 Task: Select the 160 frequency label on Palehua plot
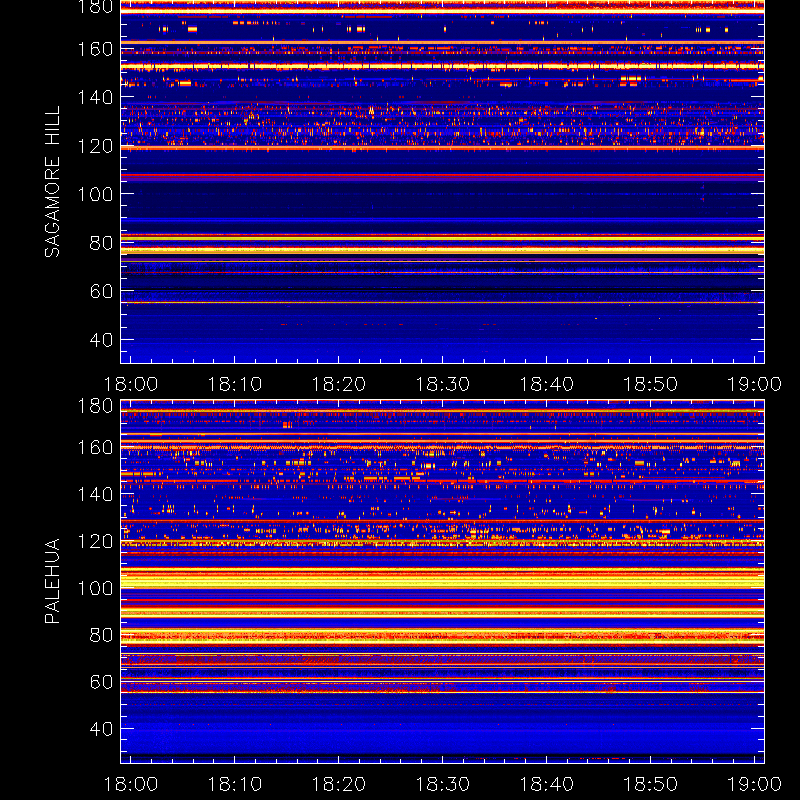pos(95,448)
